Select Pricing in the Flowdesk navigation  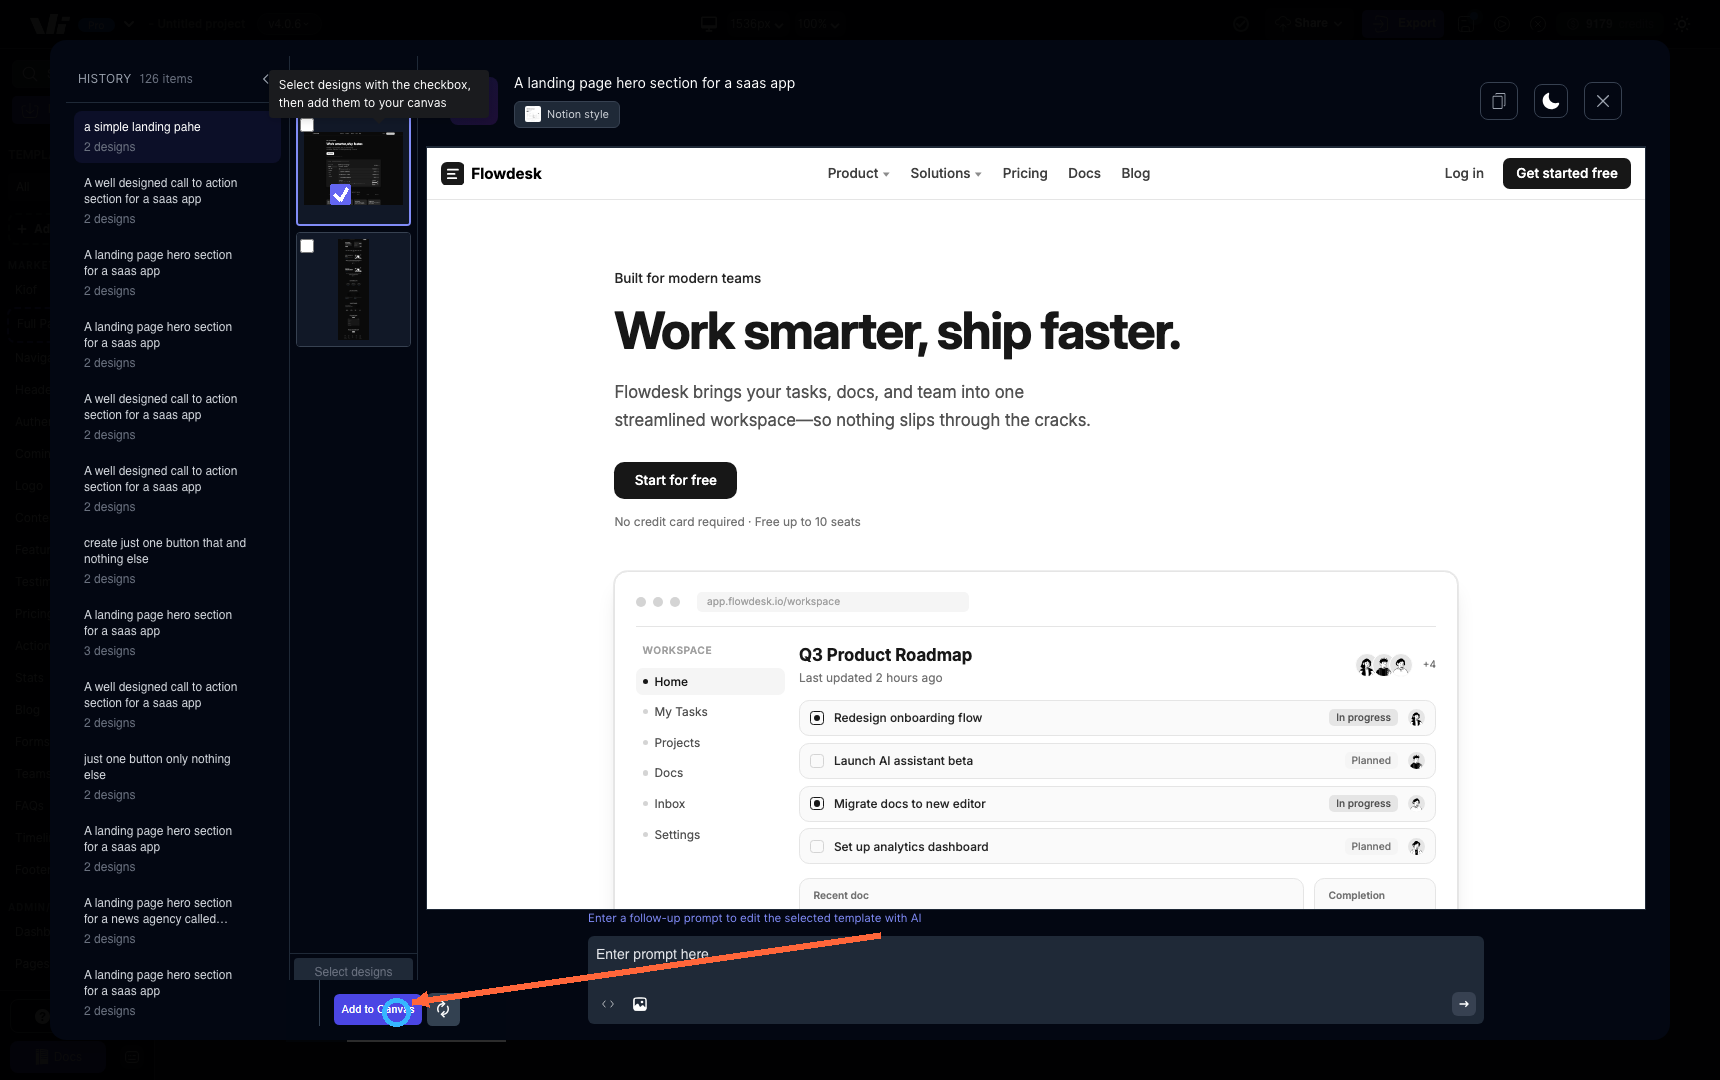tap(1024, 173)
